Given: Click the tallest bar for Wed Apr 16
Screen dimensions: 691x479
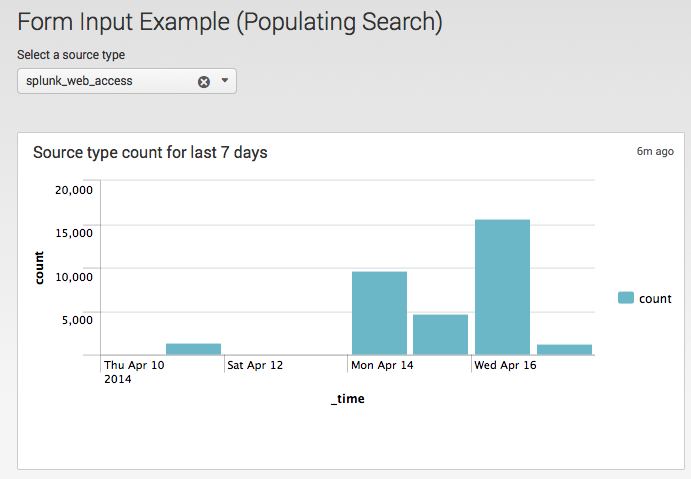Looking at the screenshot, I should pos(502,287).
